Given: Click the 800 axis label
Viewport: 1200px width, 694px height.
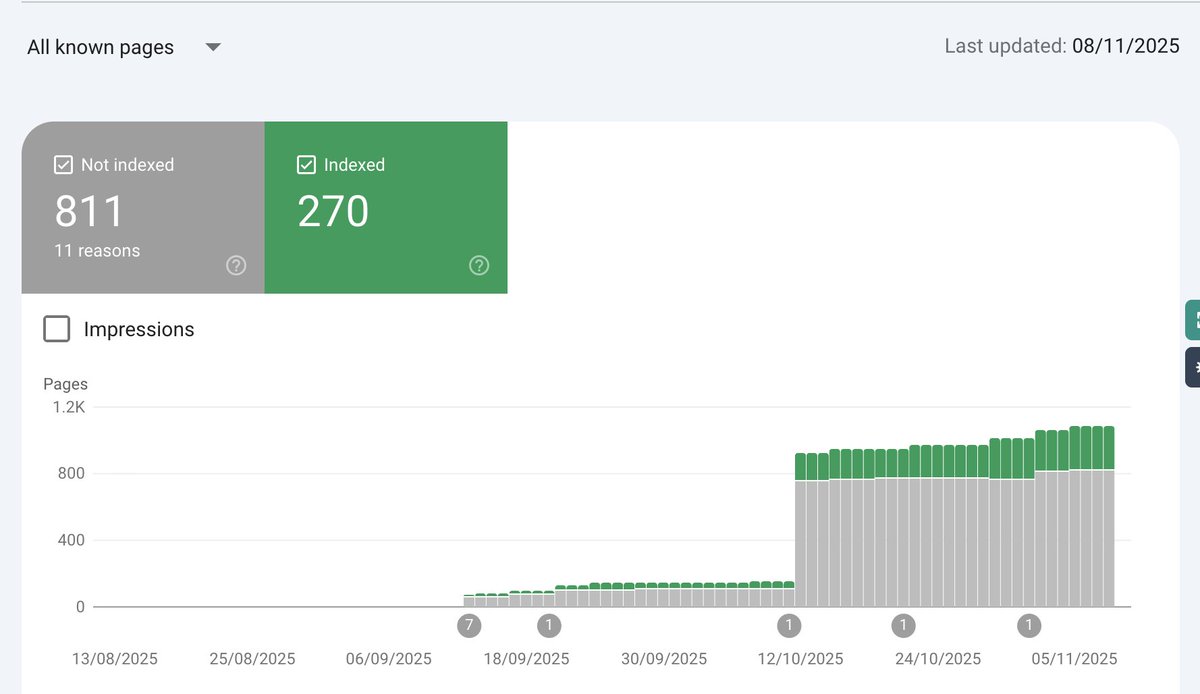Looking at the screenshot, I should (x=73, y=473).
